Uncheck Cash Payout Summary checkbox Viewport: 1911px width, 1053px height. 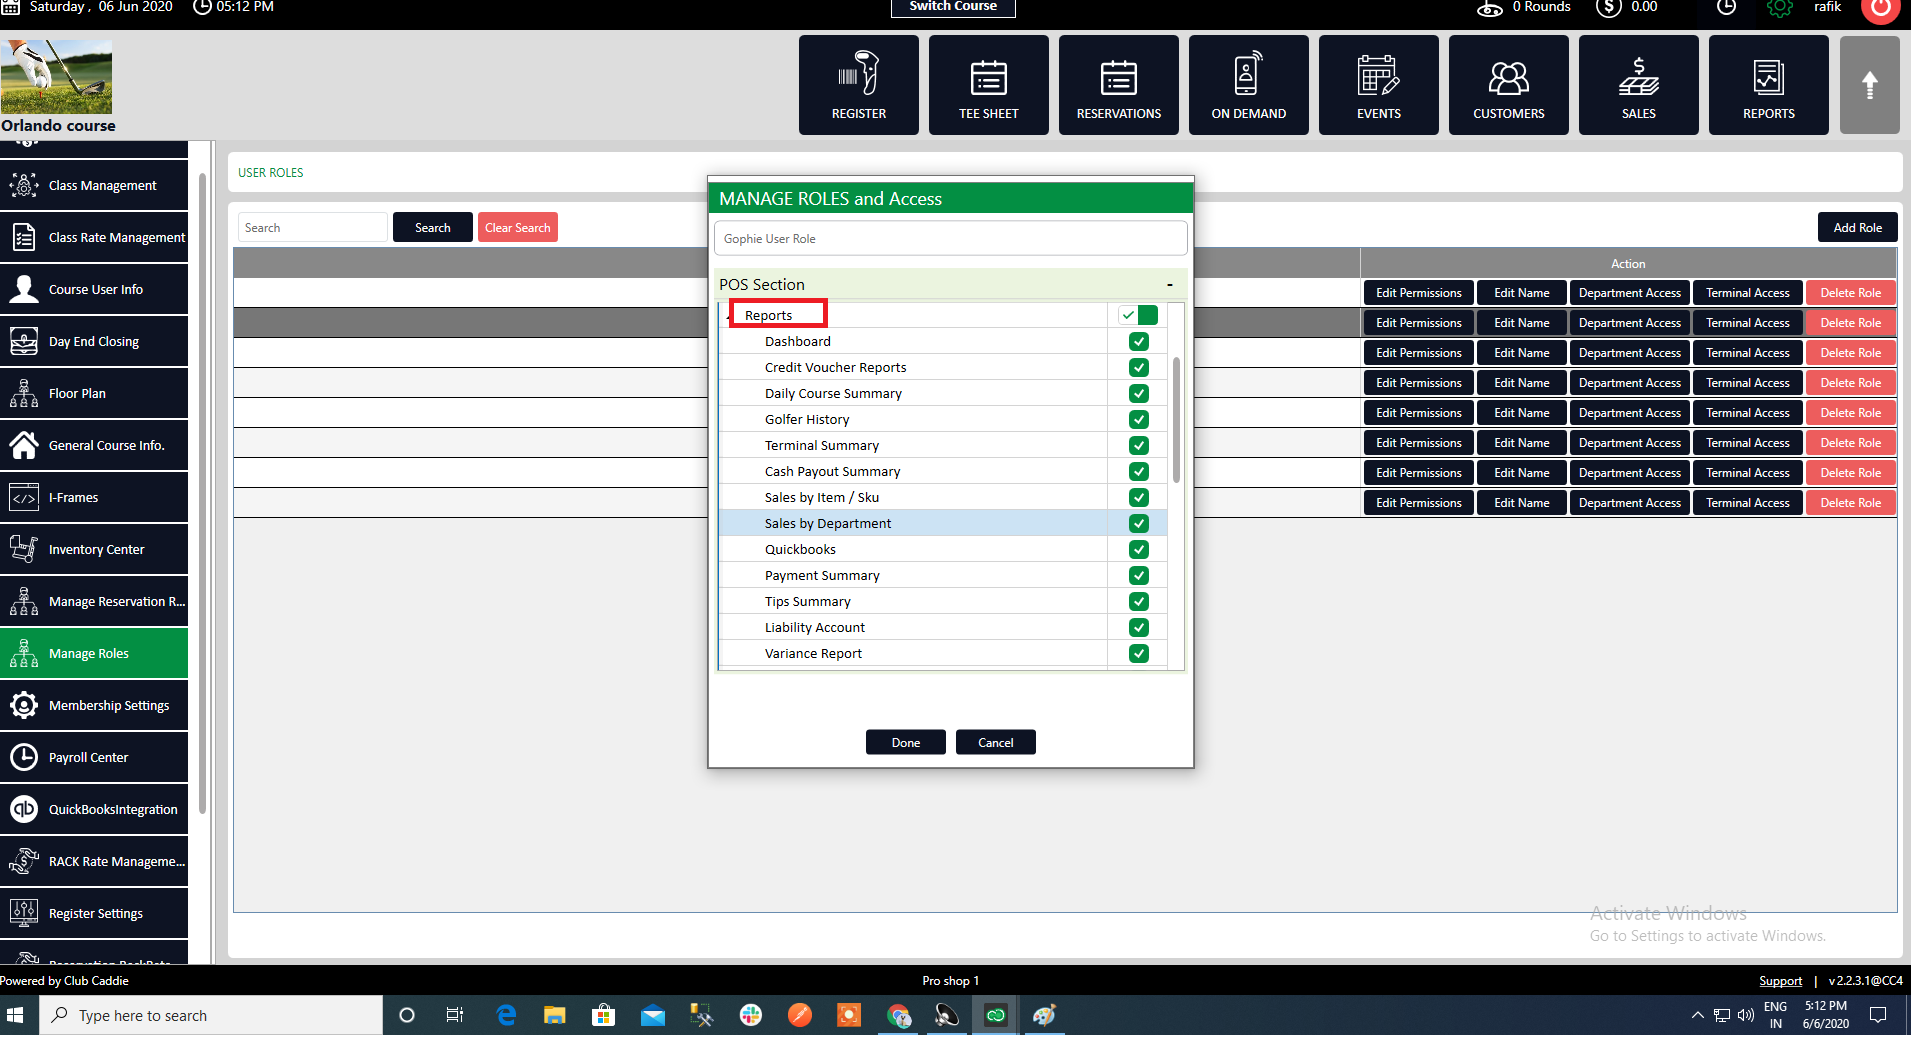1138,471
